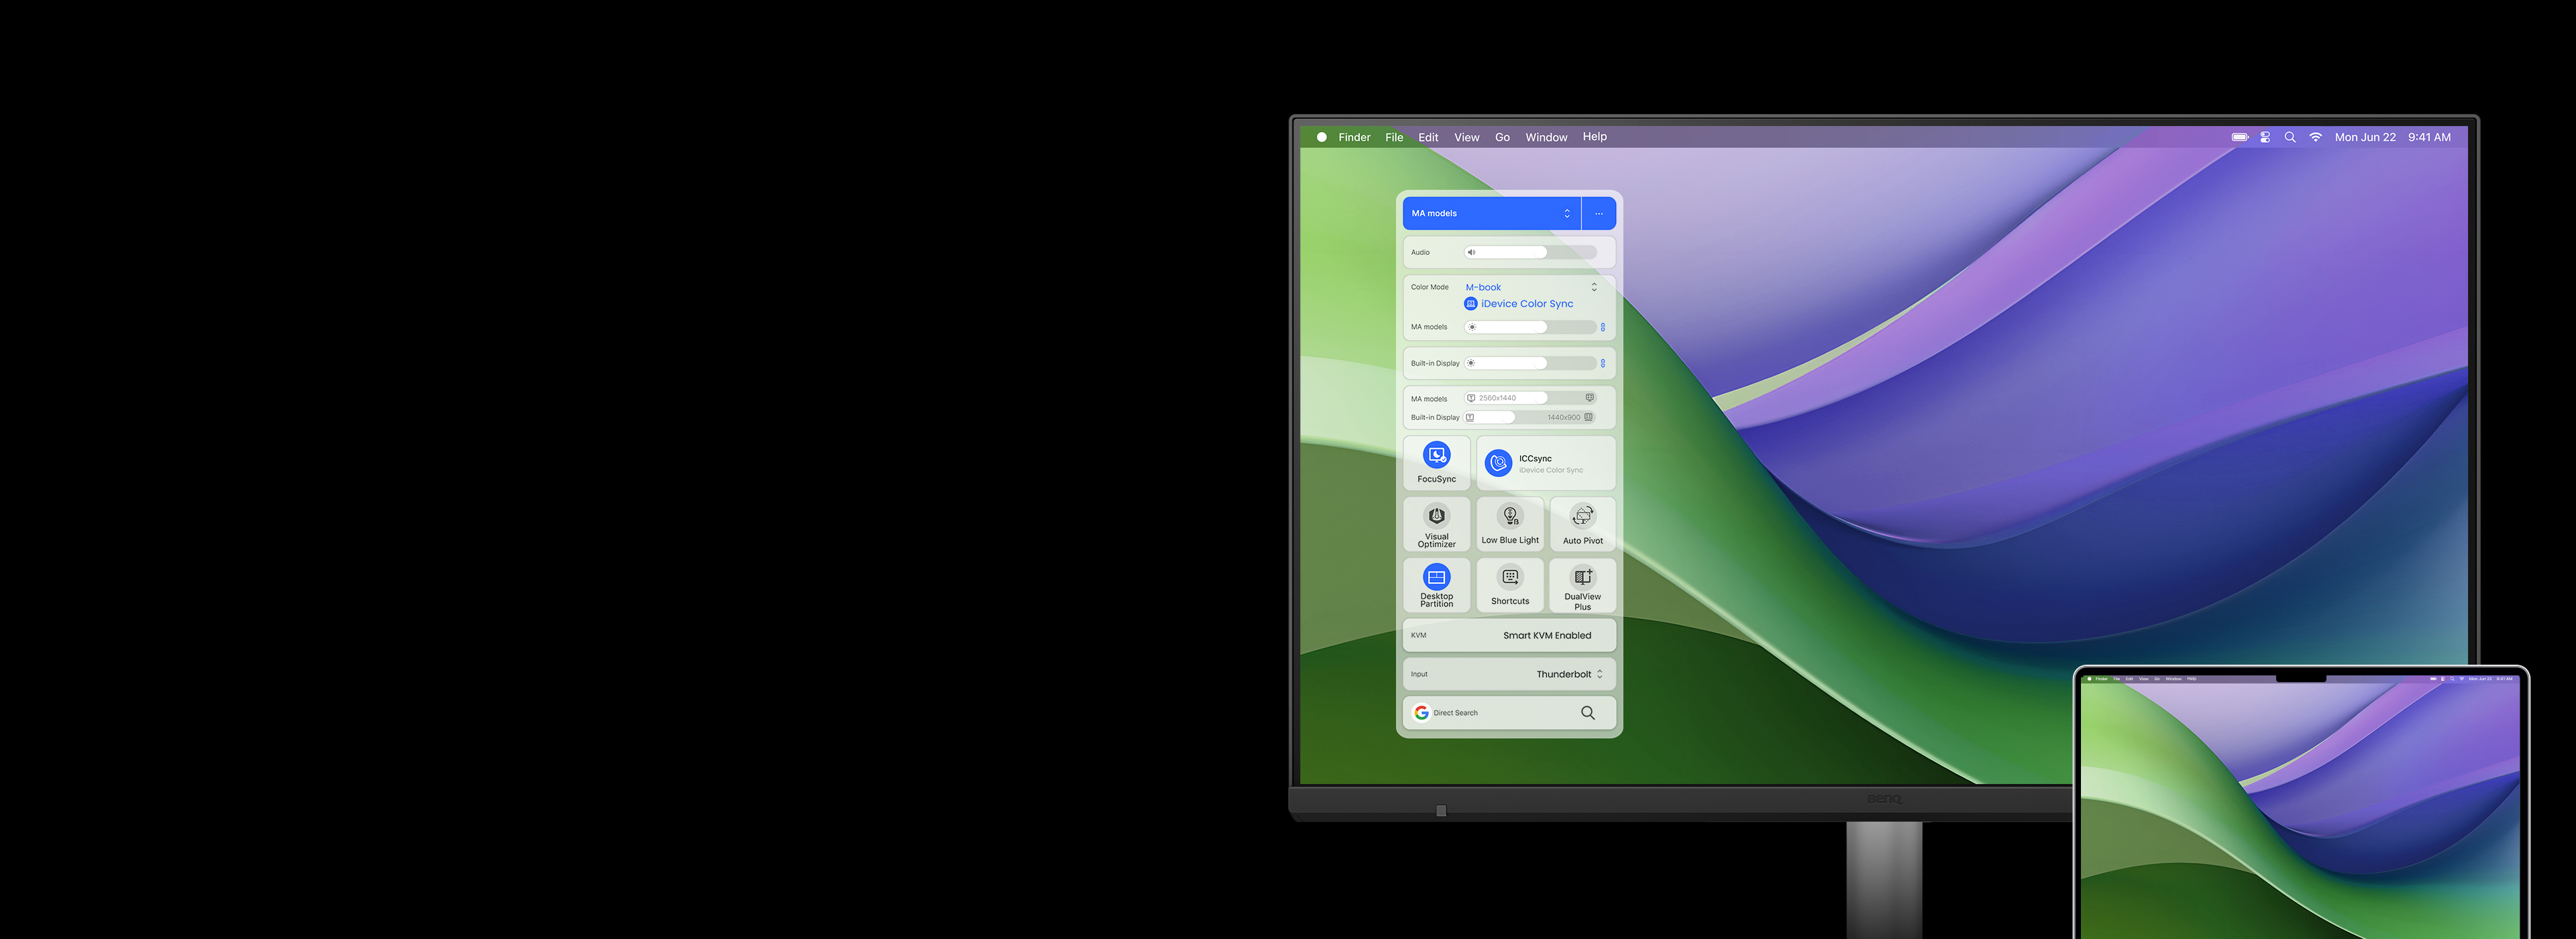
Task: Click the Wi-Fi icon in menu bar
Action: coord(2316,137)
